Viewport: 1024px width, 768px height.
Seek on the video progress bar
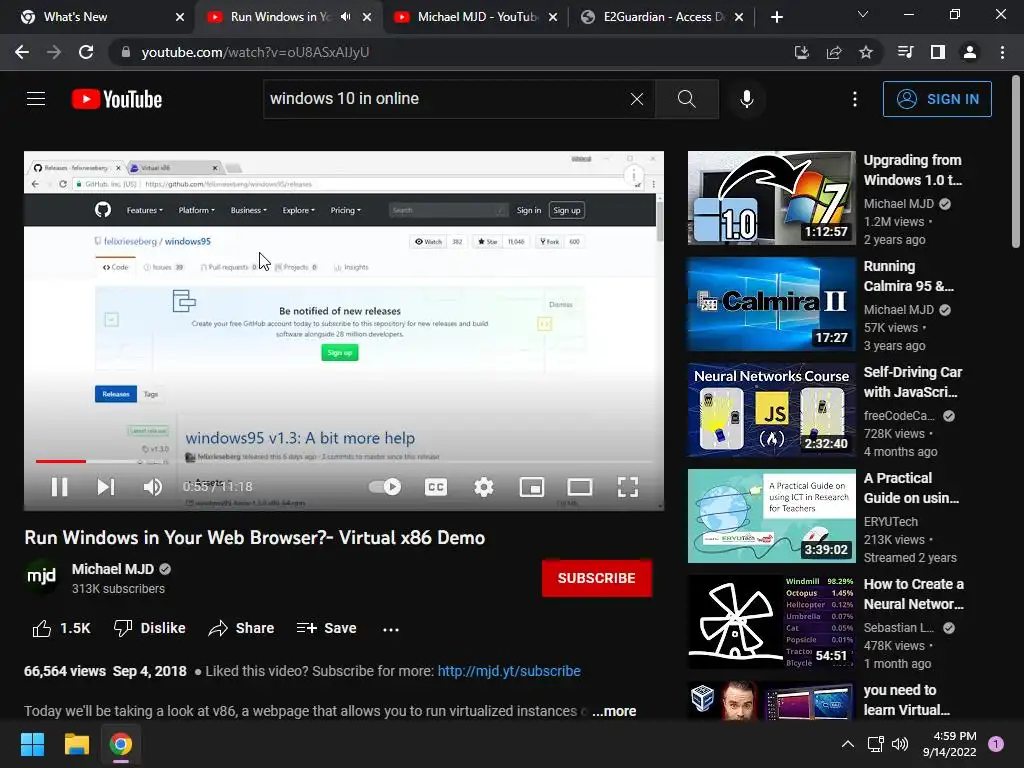[x=344, y=461]
